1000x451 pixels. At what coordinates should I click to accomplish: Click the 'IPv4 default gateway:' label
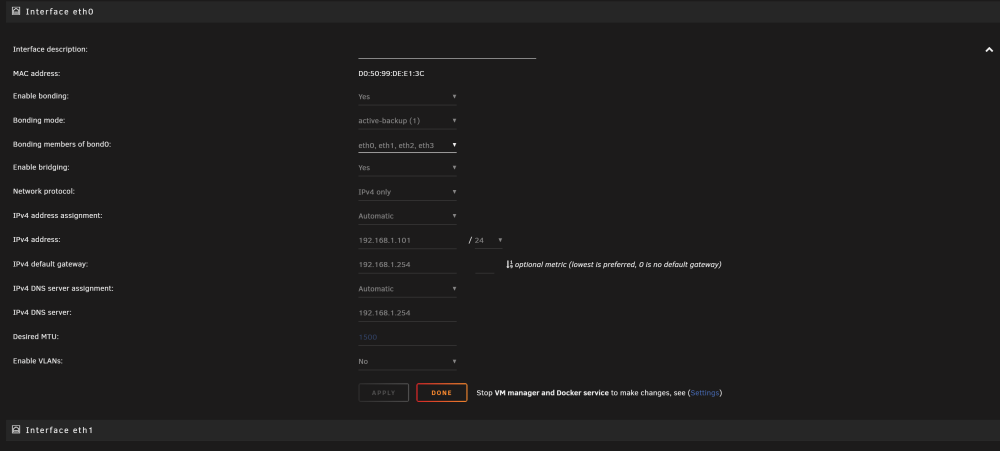50,264
